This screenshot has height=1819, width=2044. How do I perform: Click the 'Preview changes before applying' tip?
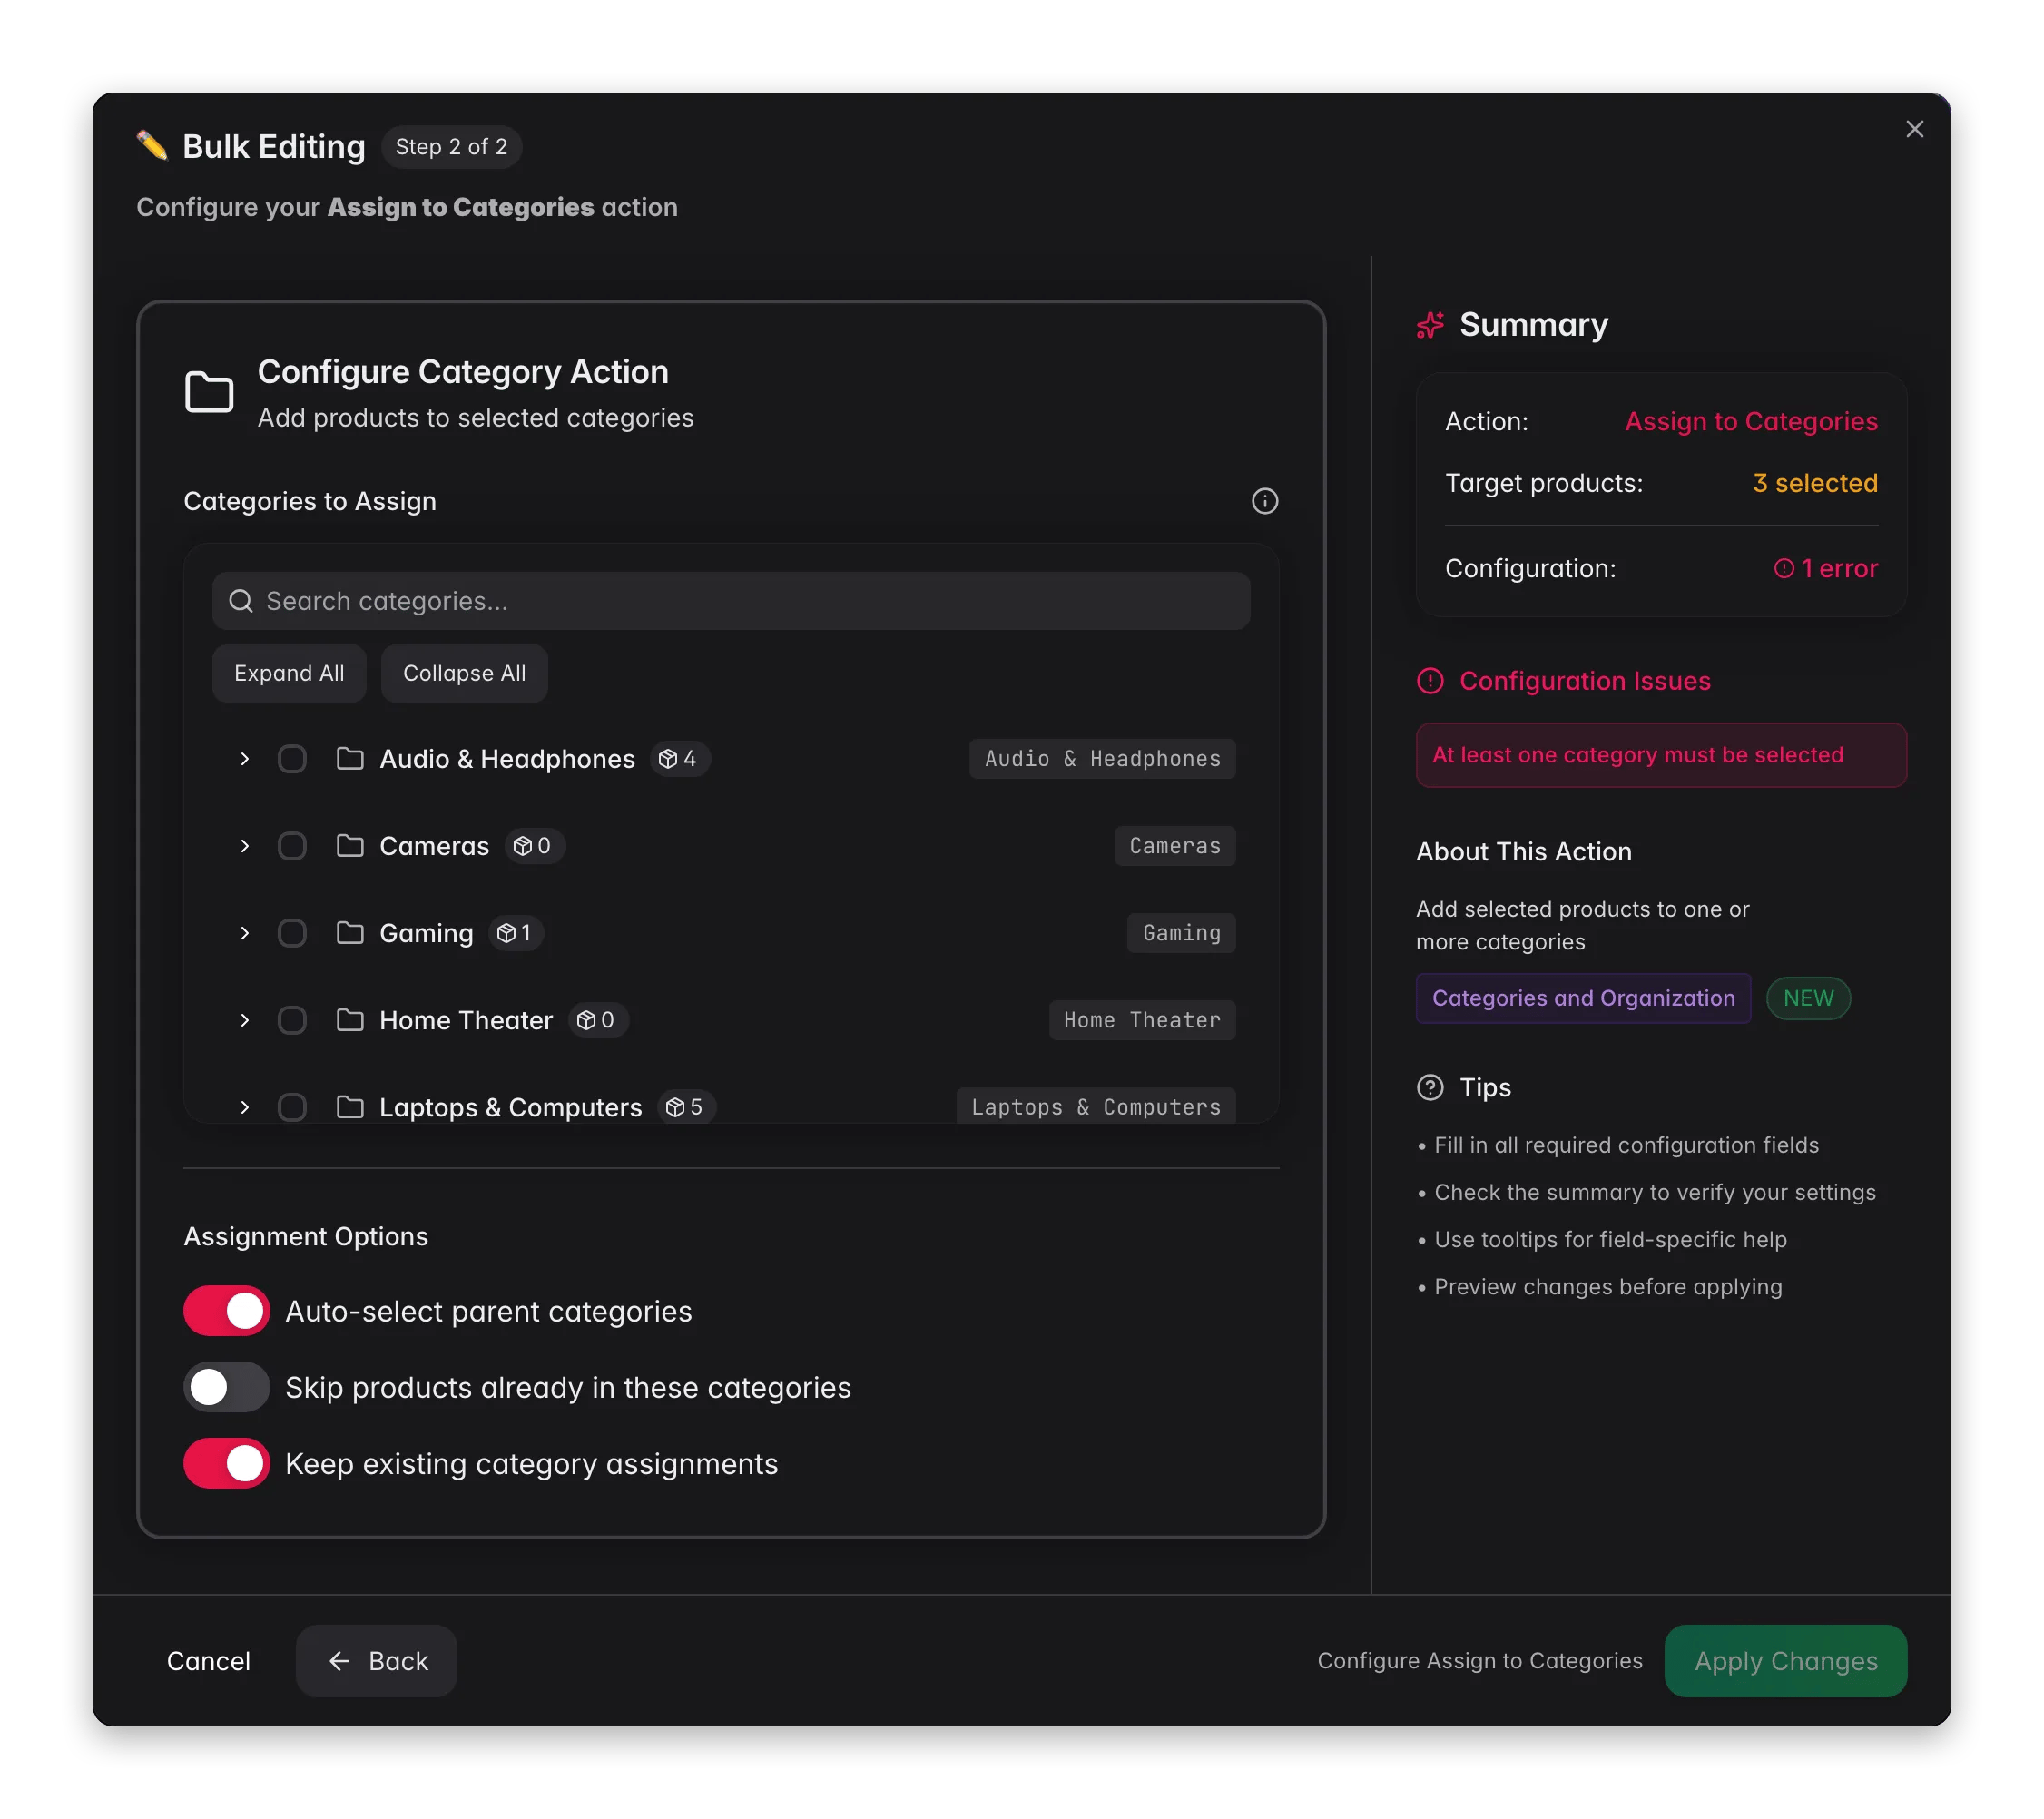coord(1607,1286)
